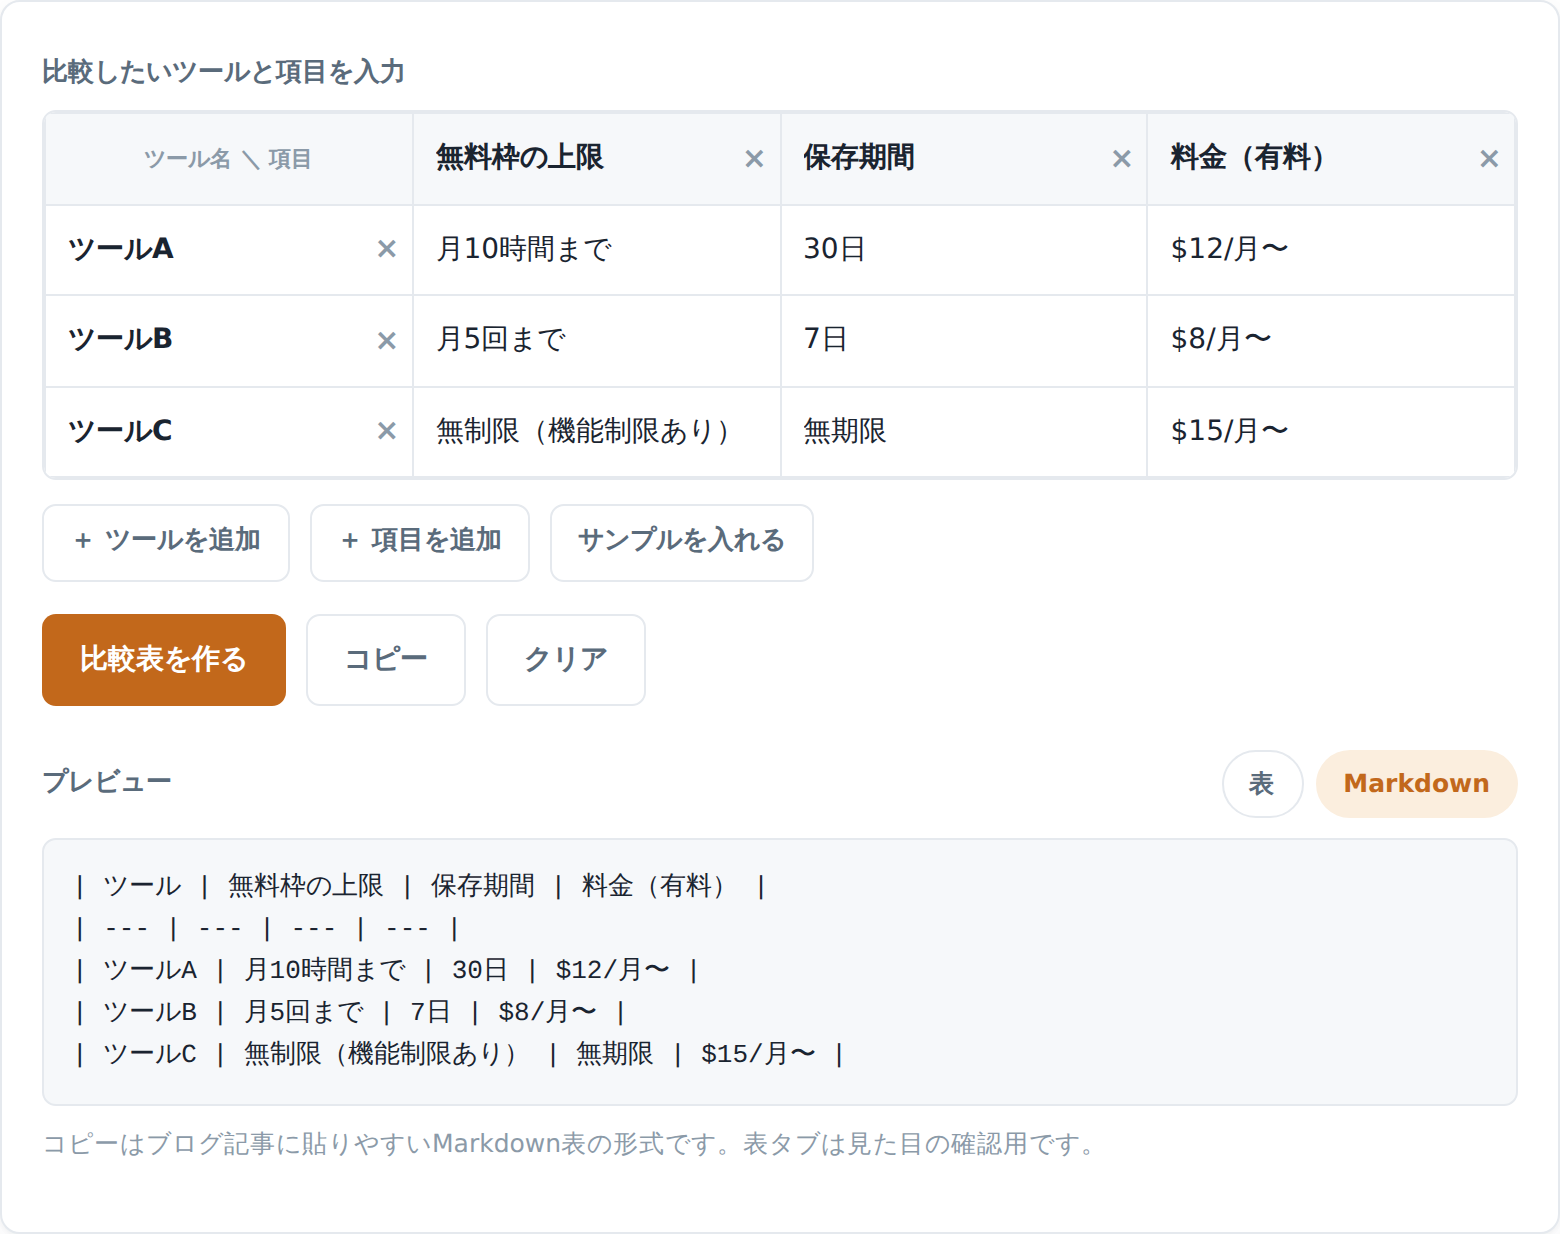This screenshot has width=1560, height=1234.
Task: Switch preview to Markdown tab
Action: click(1417, 784)
